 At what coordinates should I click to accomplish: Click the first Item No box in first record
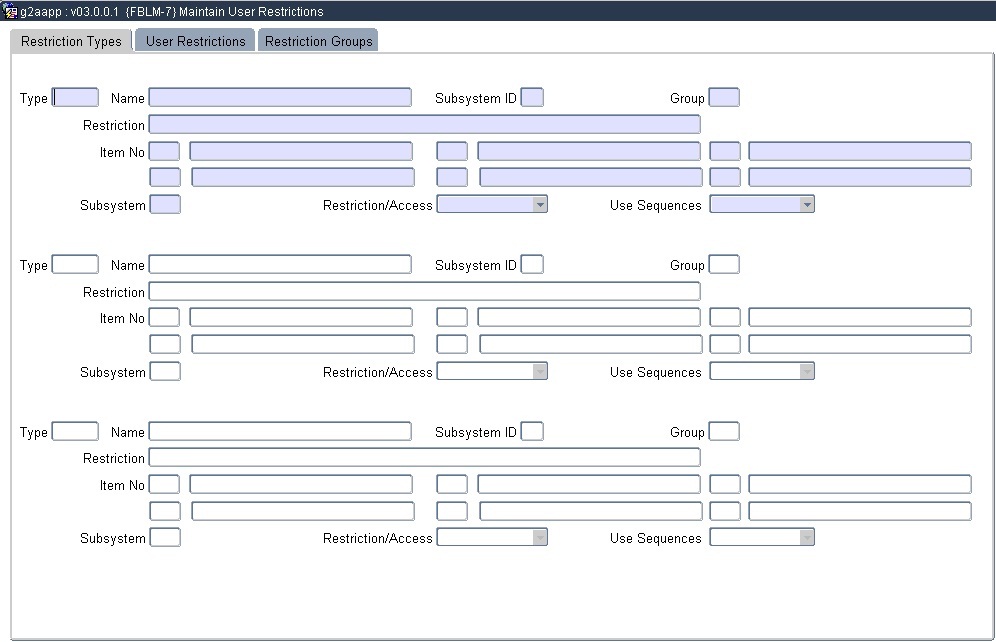coord(164,151)
